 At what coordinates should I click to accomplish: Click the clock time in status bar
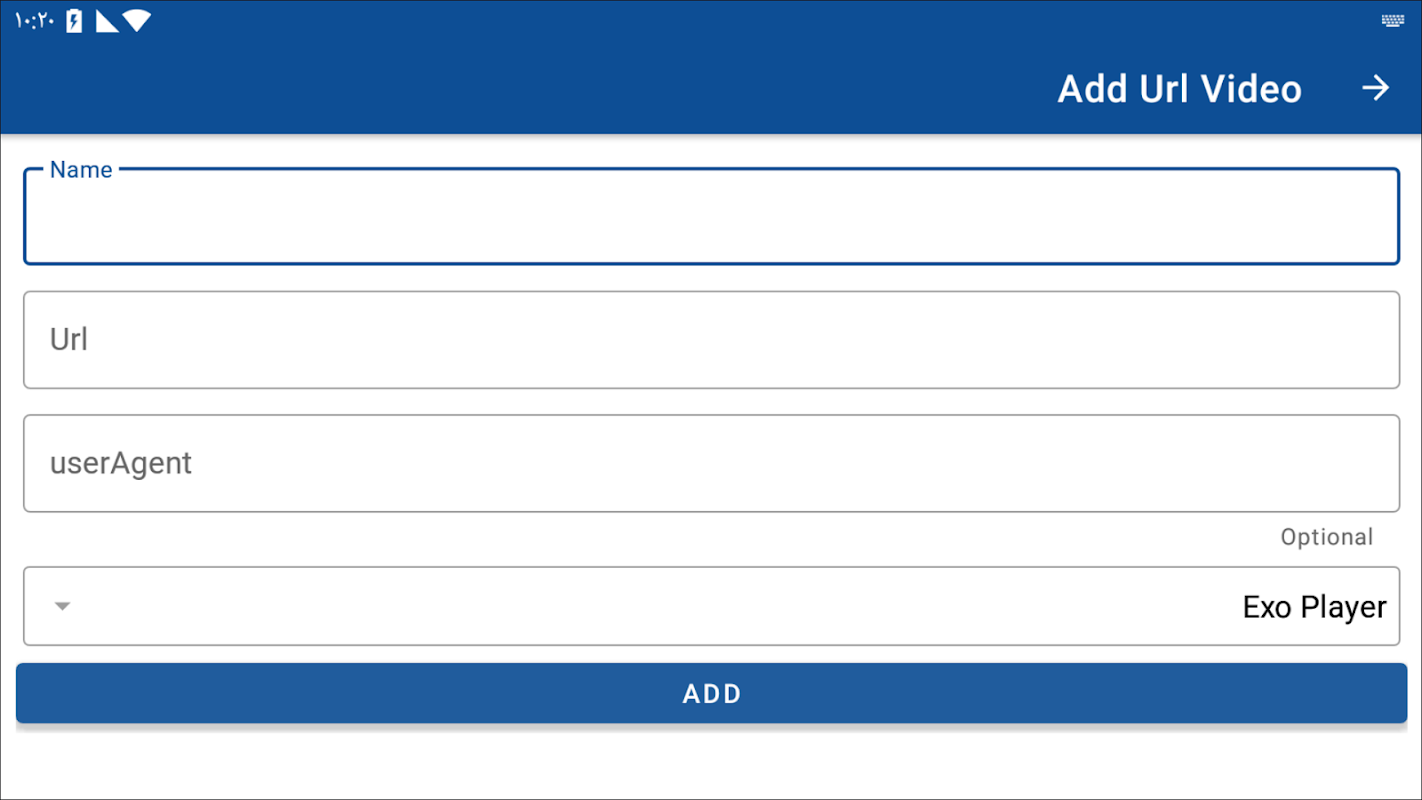point(34,22)
